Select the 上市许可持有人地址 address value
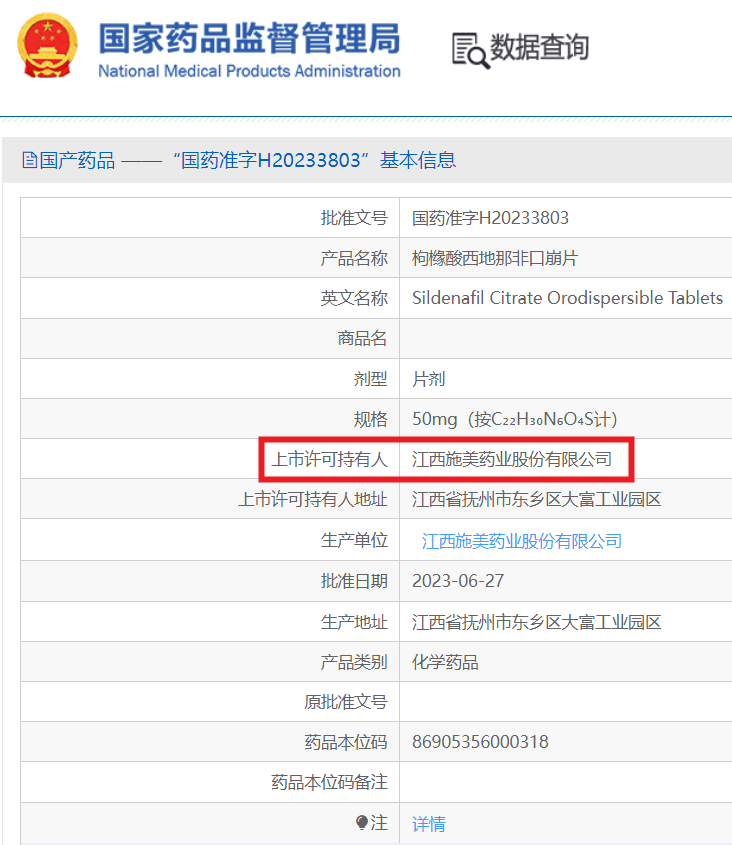 coord(536,499)
